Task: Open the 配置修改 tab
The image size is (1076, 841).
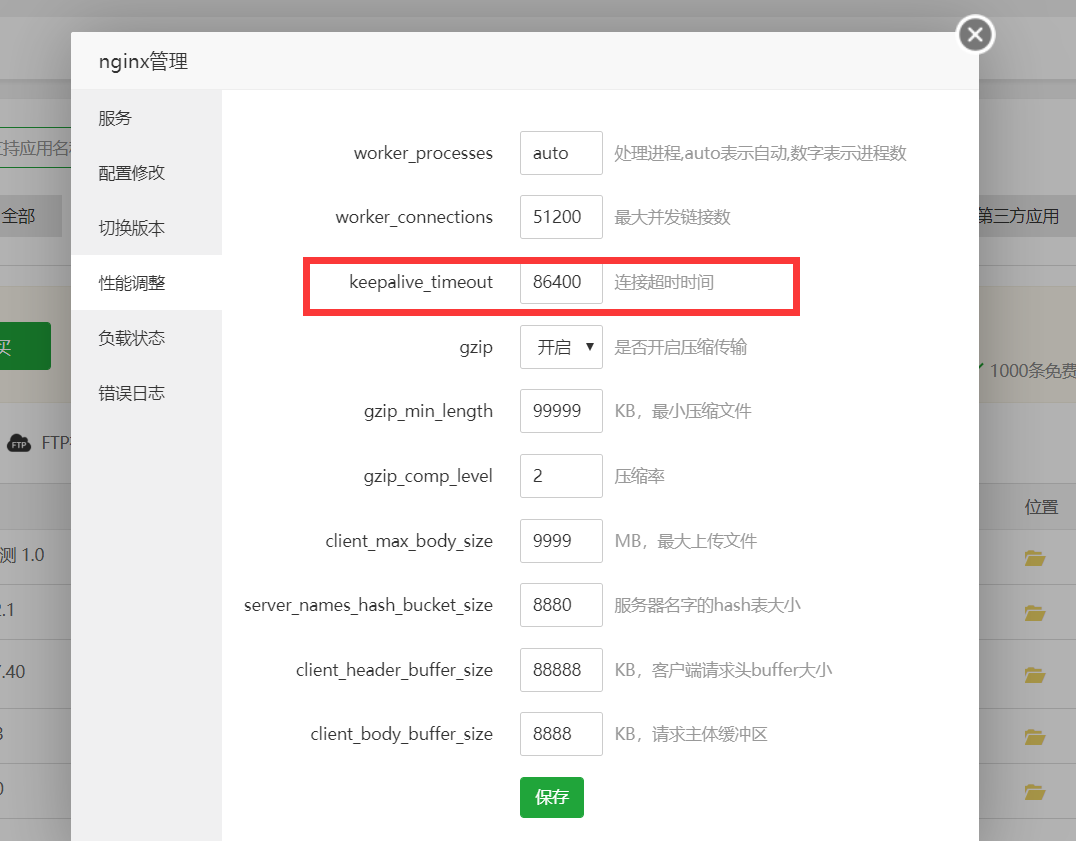Action: (x=146, y=173)
